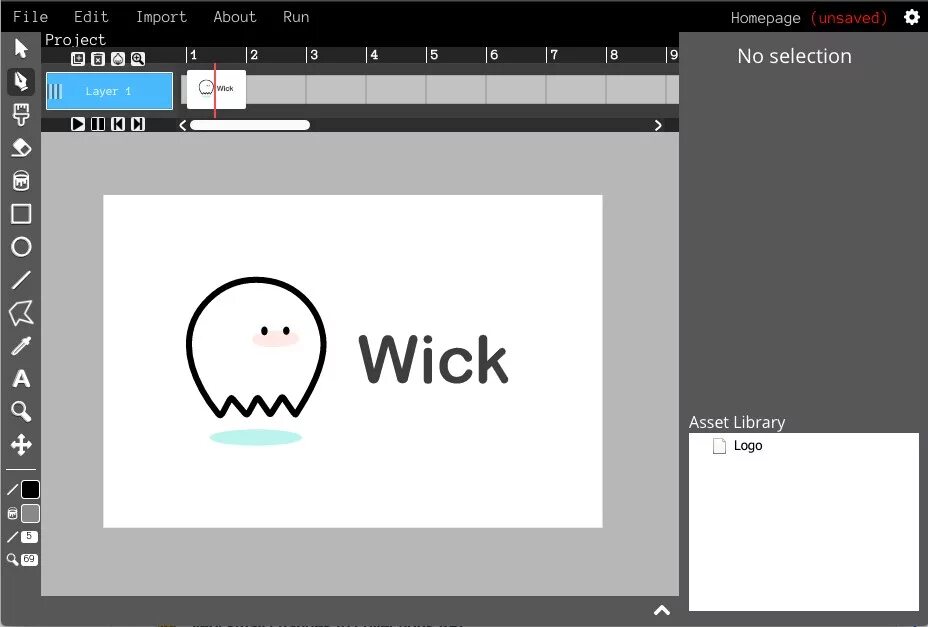The image size is (928, 627).
Task: Open settings with the gear icon
Action: 912,17
